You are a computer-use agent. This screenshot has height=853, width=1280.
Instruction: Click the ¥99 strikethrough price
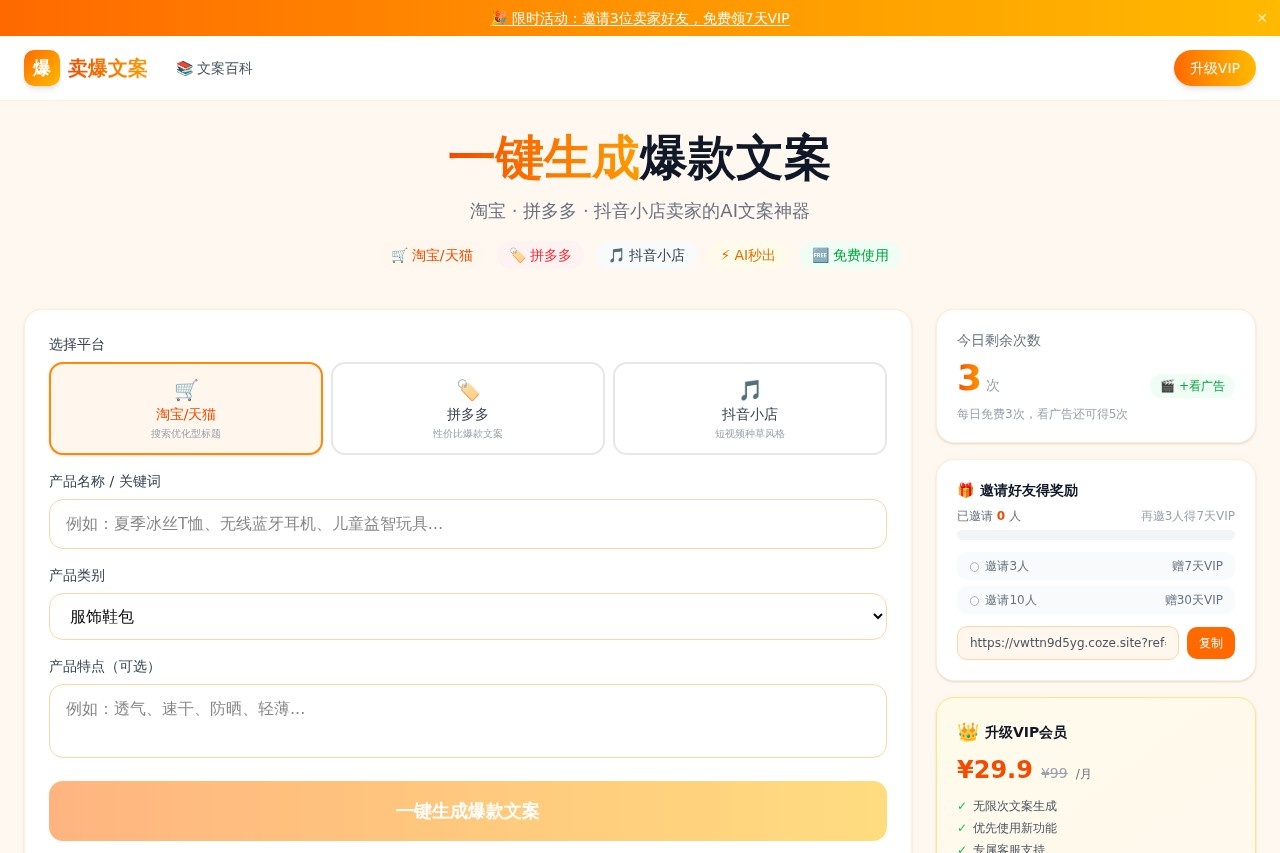click(1054, 773)
